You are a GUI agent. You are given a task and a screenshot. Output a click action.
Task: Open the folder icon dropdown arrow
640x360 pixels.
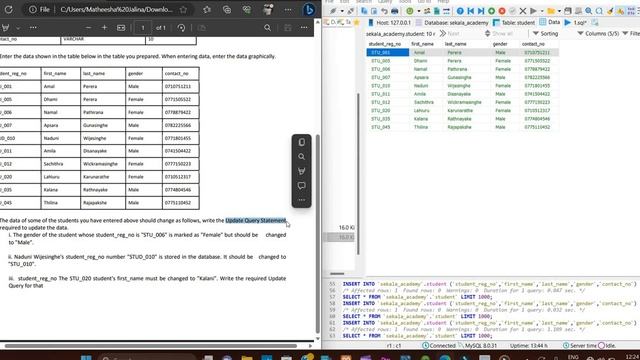point(559,11)
